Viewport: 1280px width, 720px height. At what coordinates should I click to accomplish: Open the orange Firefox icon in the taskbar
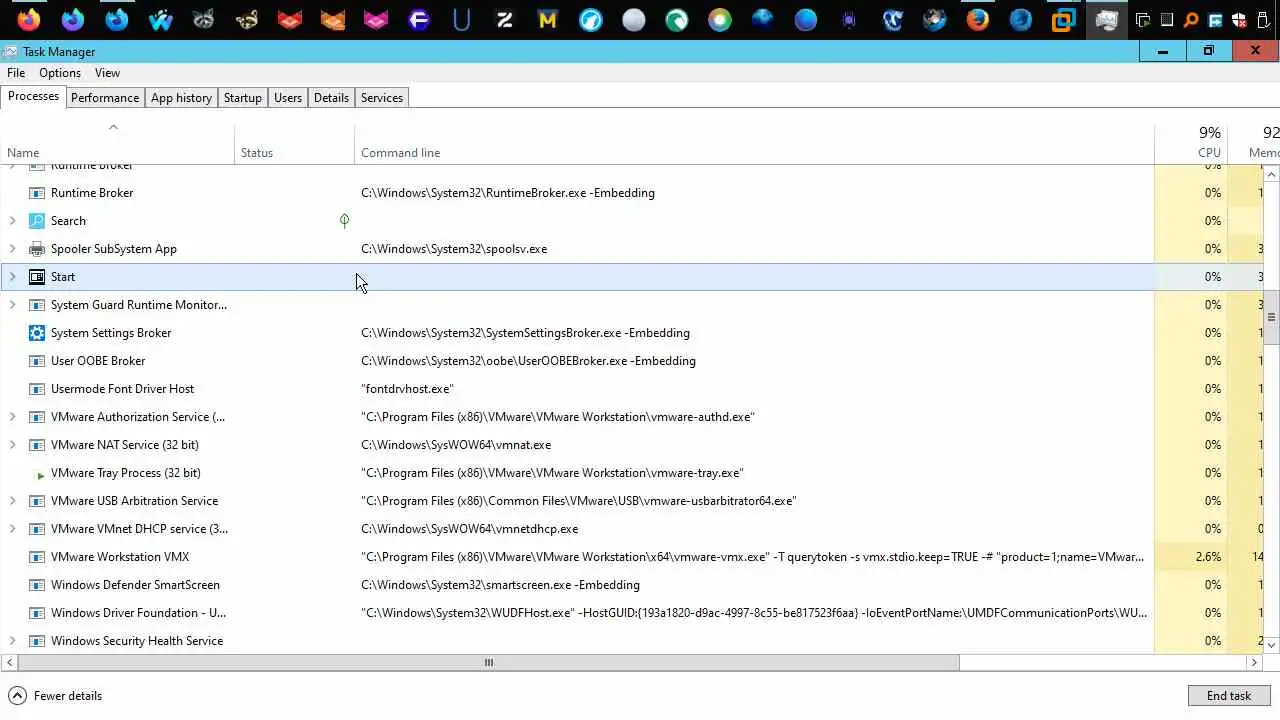[x=29, y=19]
